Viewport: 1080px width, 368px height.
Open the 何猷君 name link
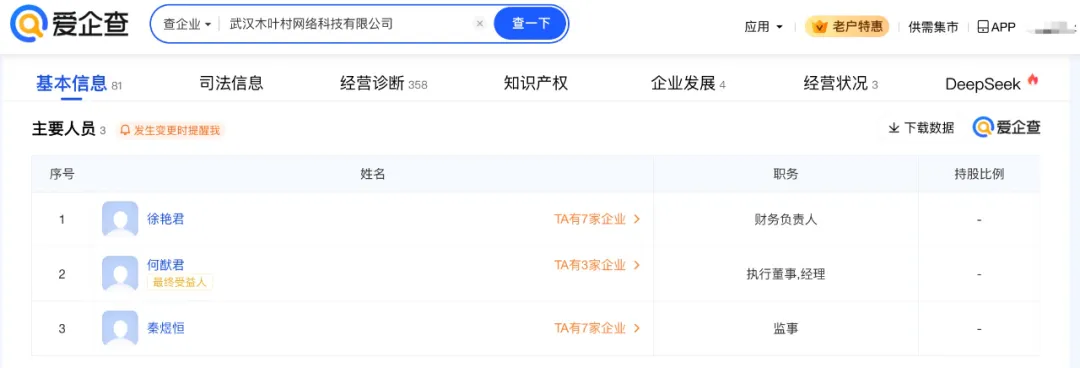pyautogui.click(x=166, y=265)
